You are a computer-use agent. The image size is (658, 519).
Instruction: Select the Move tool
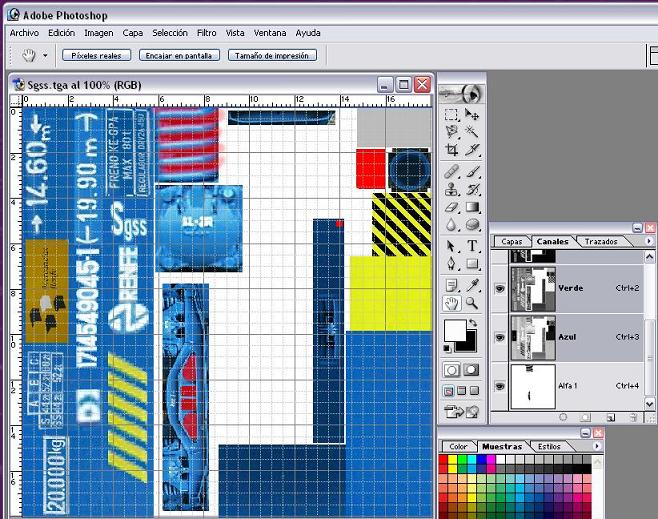coord(472,114)
